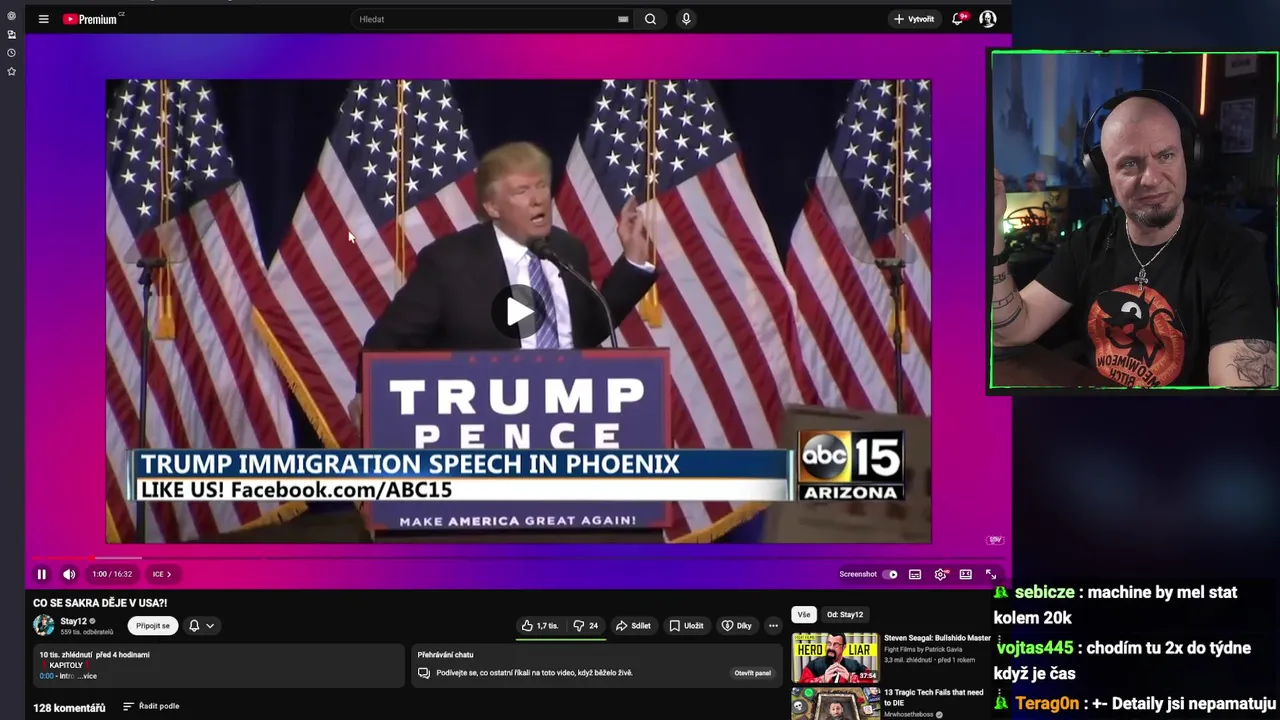
Task: Select the Vše filter chip
Action: click(804, 615)
